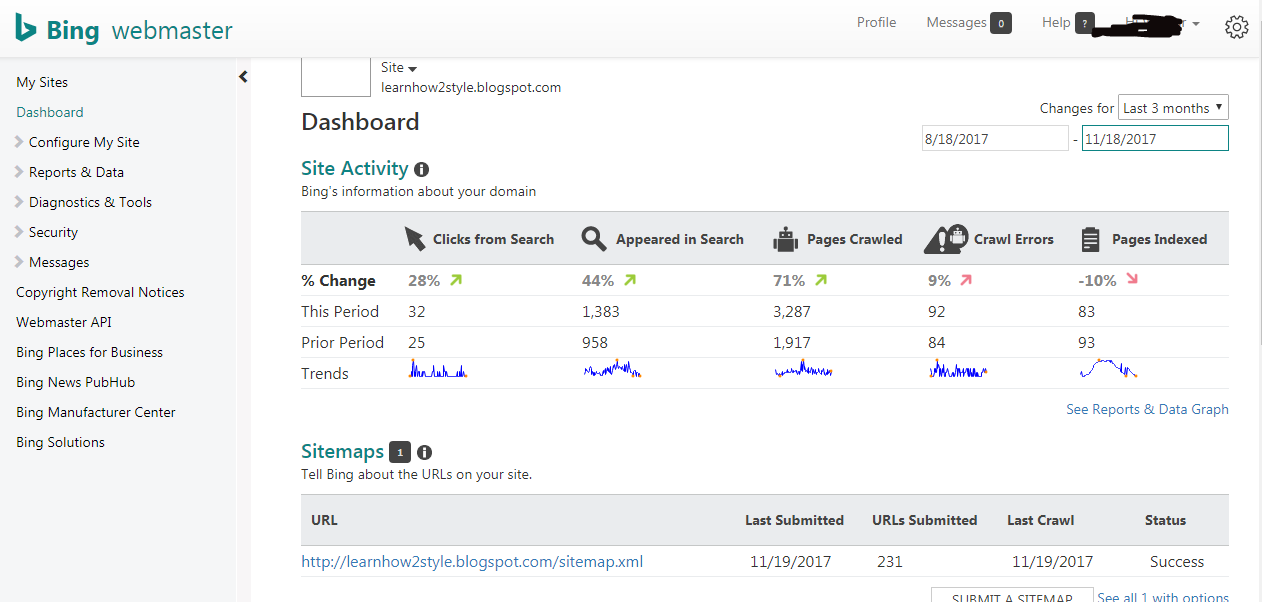Follow the See Reports & Data Graph link
The width and height of the screenshot is (1262, 602).
(1147, 409)
